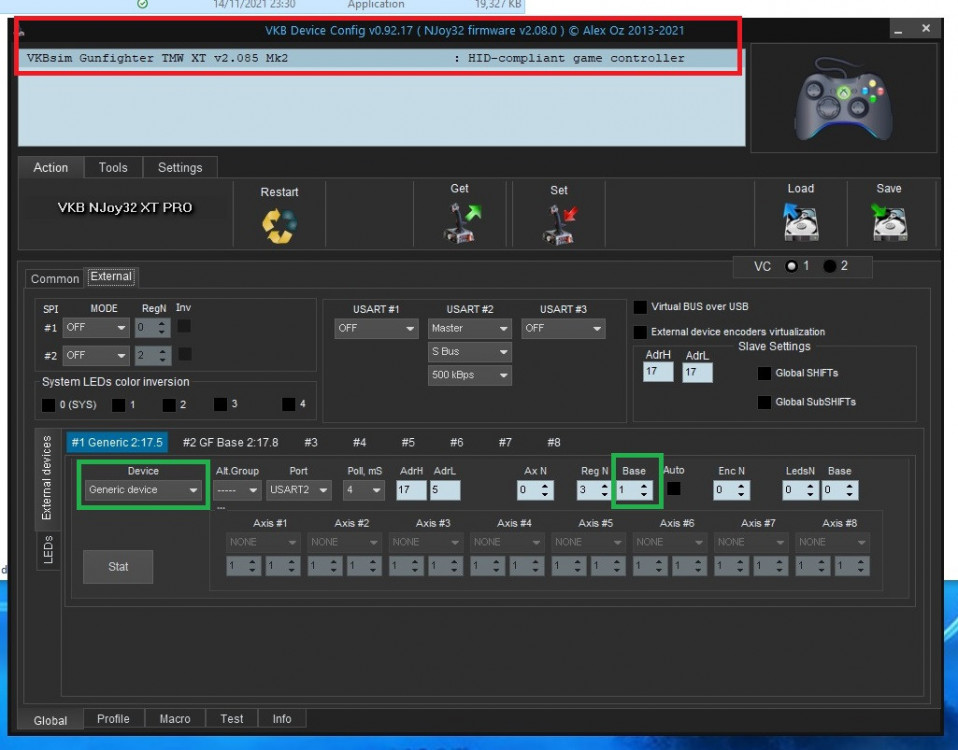Screen dimensions: 958x750
Task: Click the Set joystick icon
Action: click(x=559, y=225)
